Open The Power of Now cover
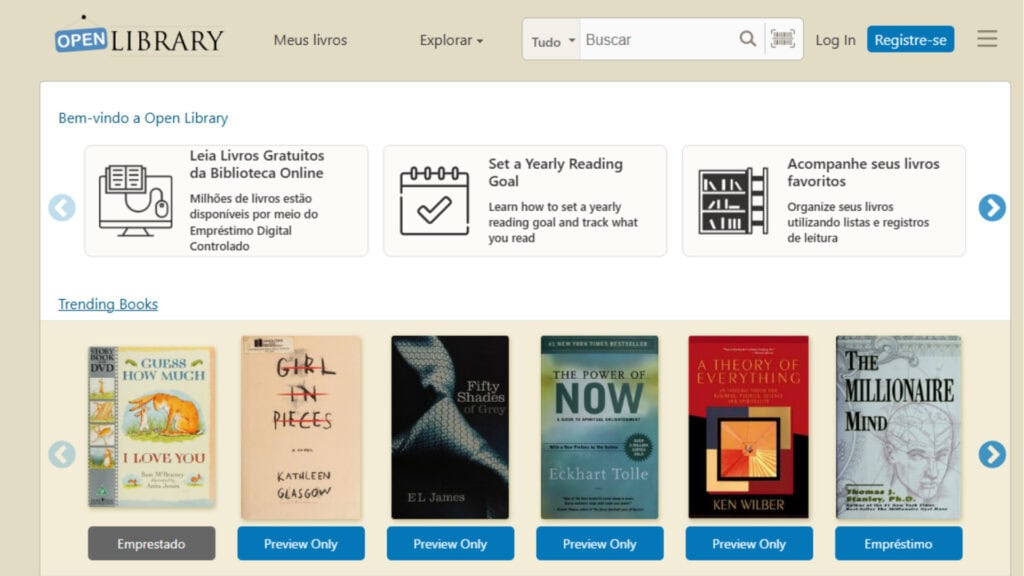1024x576 pixels. [x=600, y=427]
